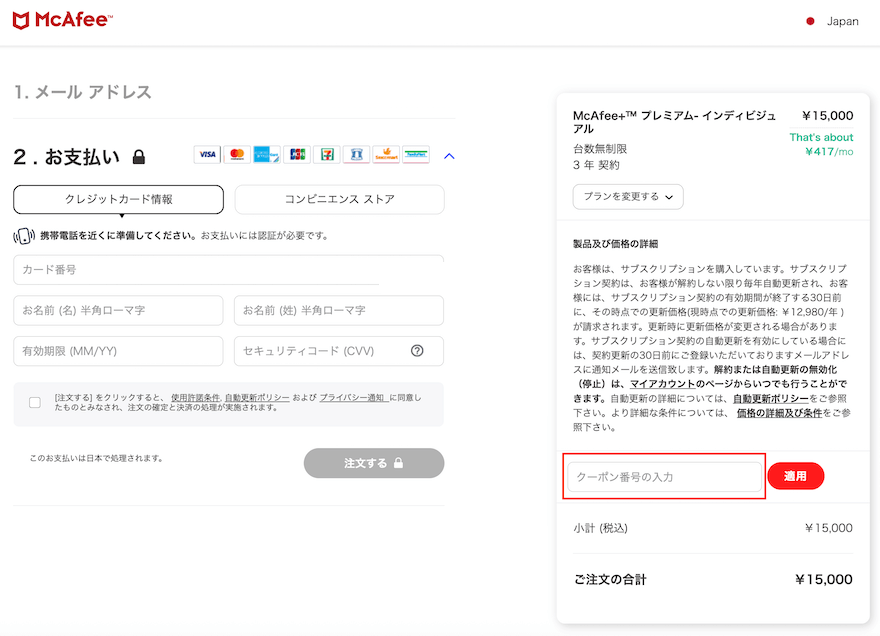Click the 有効期限 (MM/YY) field
The width and height of the screenshot is (880, 636).
click(118, 351)
